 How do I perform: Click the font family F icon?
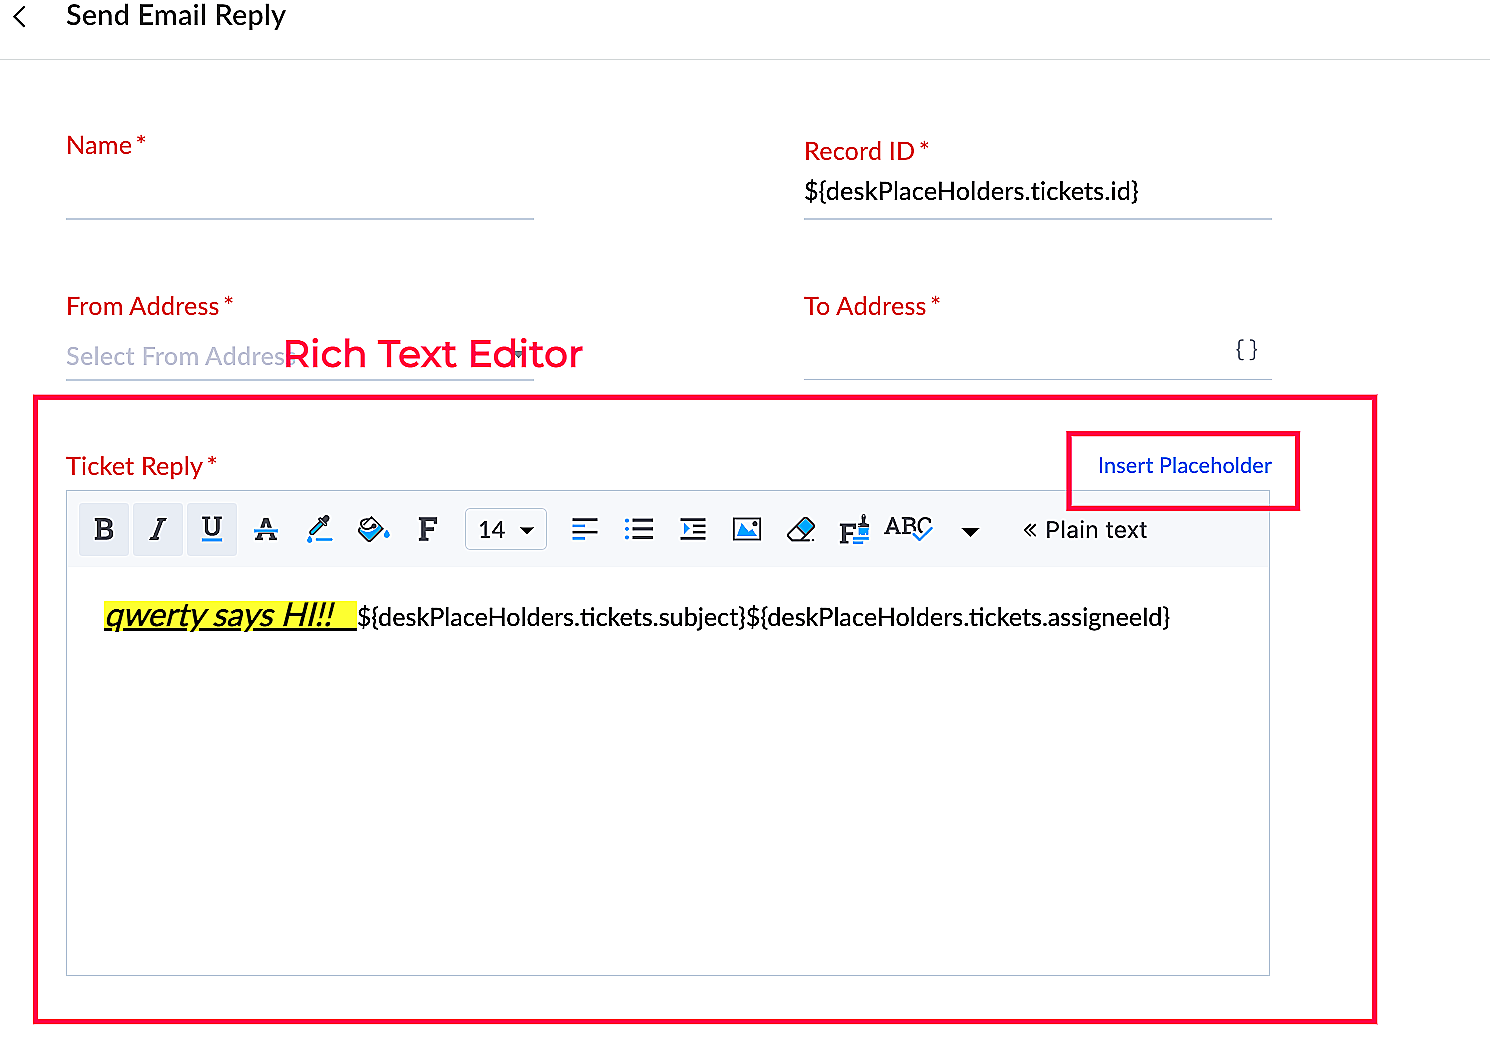(x=427, y=529)
